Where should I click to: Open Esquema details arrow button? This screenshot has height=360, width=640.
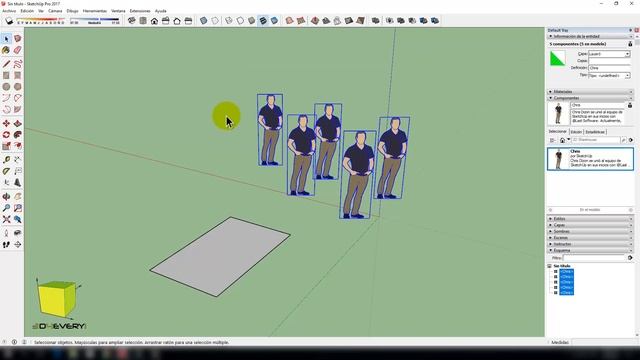tap(630, 258)
